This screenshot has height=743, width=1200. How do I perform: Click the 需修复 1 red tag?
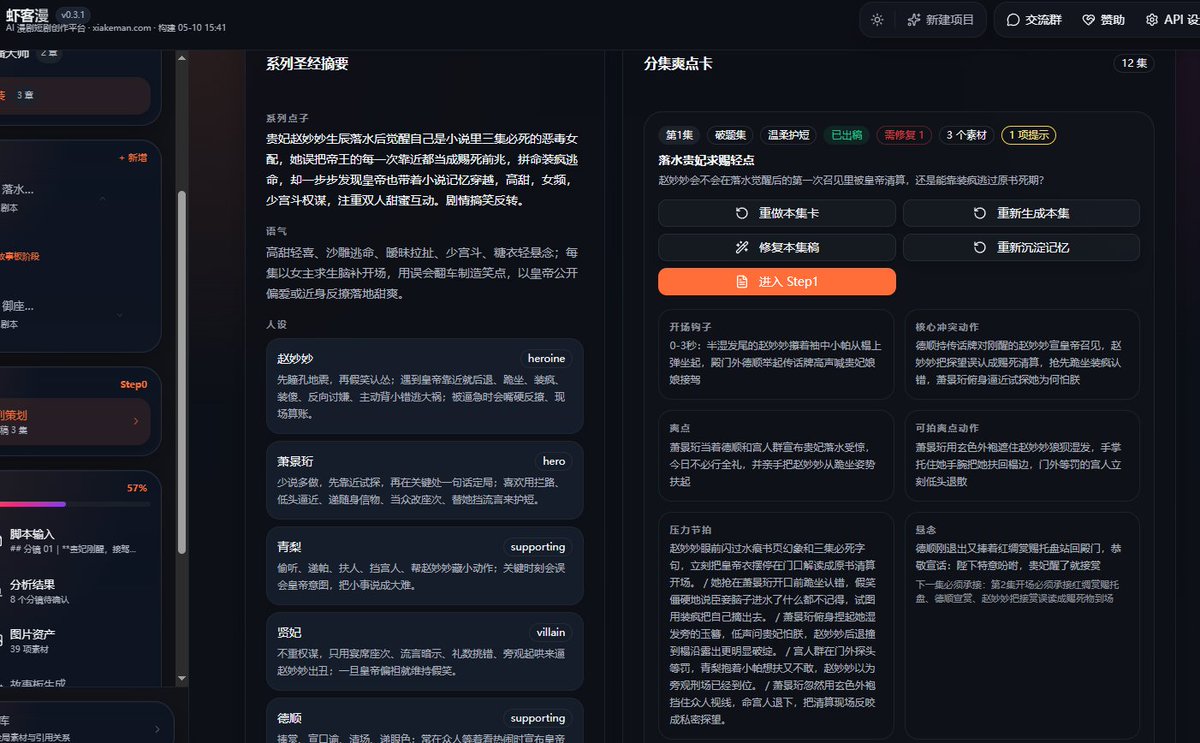(x=904, y=135)
